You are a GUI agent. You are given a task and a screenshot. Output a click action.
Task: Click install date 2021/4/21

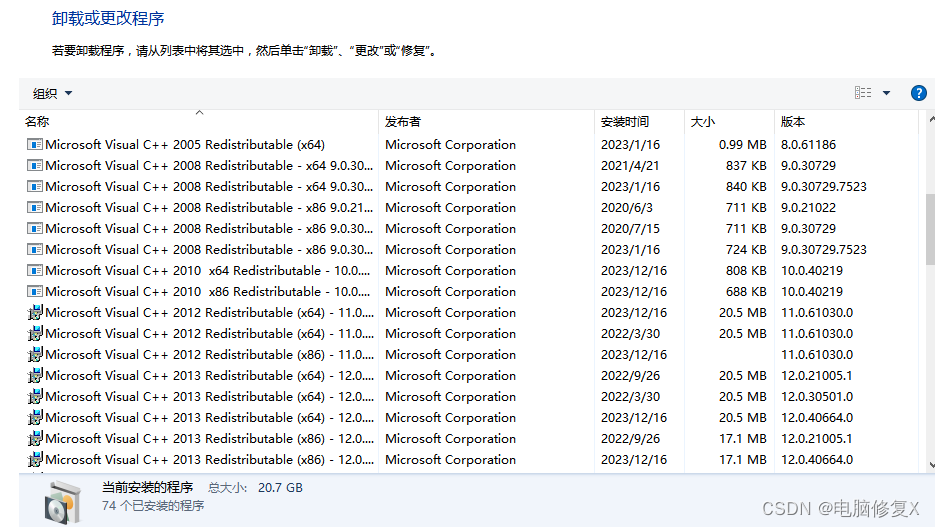tap(630, 165)
